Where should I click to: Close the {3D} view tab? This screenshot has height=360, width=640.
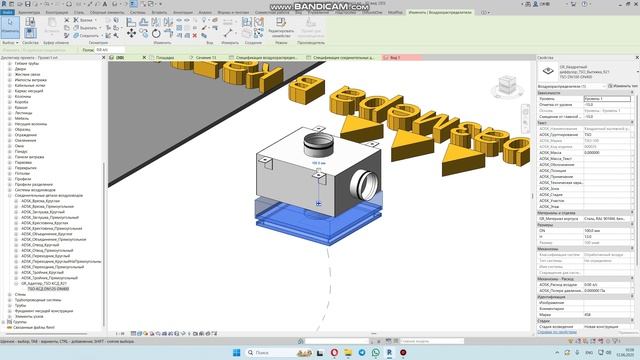[144, 58]
